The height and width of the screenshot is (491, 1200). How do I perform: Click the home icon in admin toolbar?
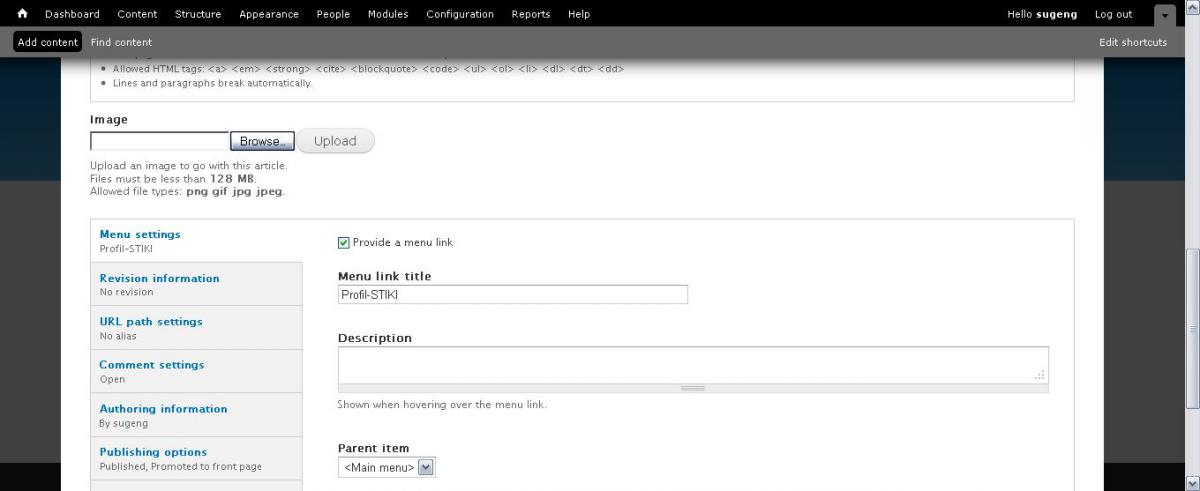coord(22,14)
